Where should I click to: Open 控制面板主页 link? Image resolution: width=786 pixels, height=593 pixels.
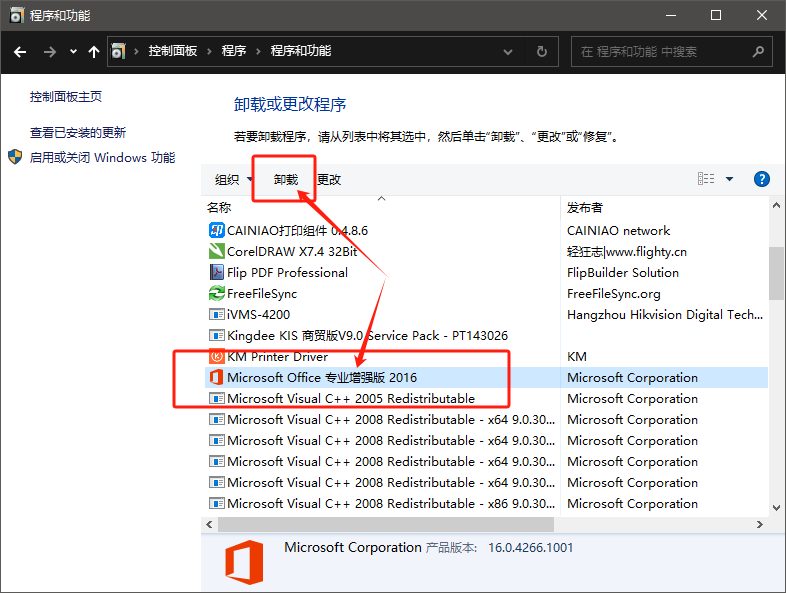coord(66,97)
